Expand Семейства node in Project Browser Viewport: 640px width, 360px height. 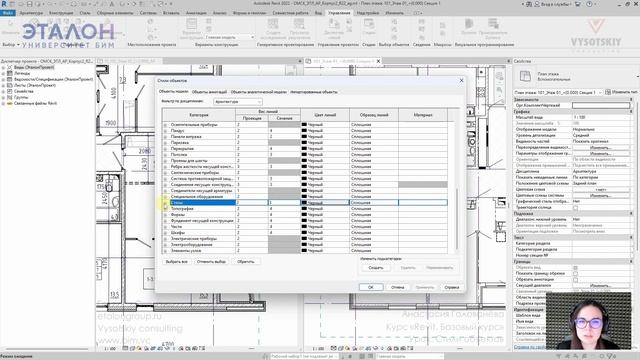coord(3,91)
